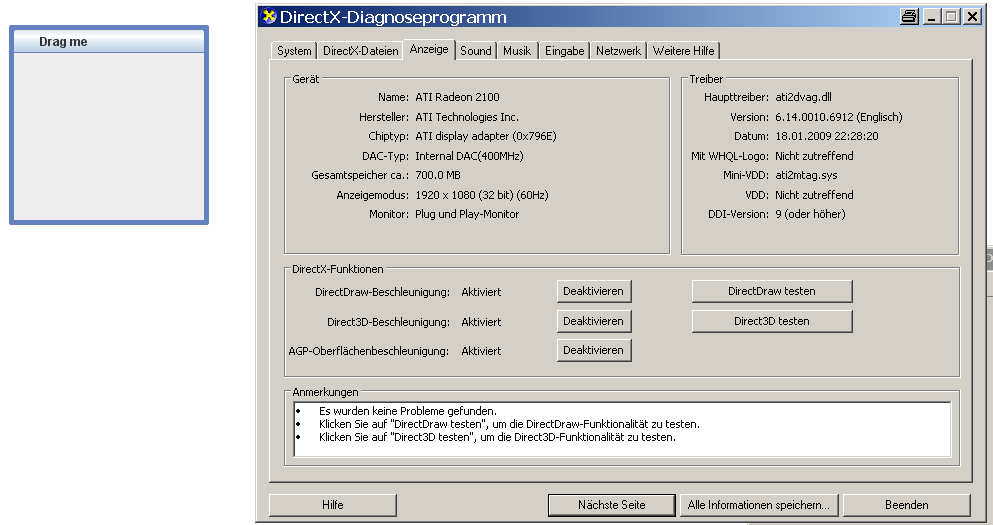Open the Musik tab
The height and width of the screenshot is (525, 993).
pyautogui.click(x=517, y=51)
